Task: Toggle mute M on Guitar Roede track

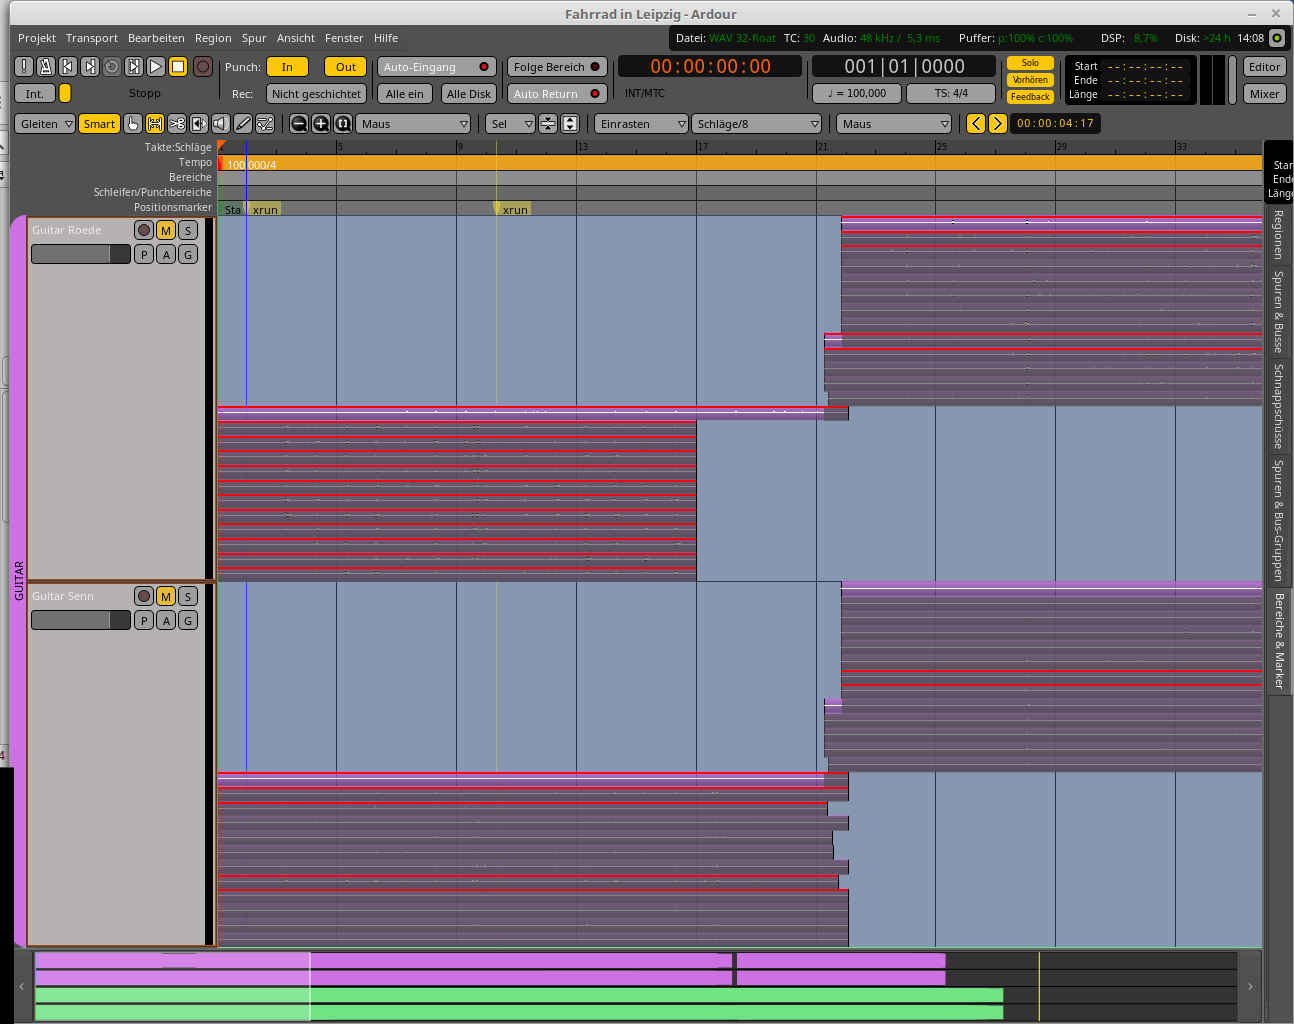Action: point(166,230)
